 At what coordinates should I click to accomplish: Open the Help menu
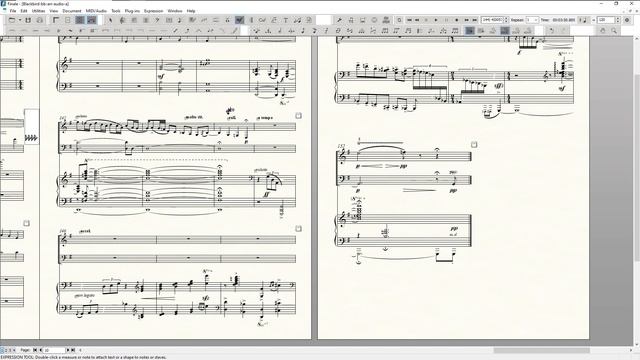point(191,11)
